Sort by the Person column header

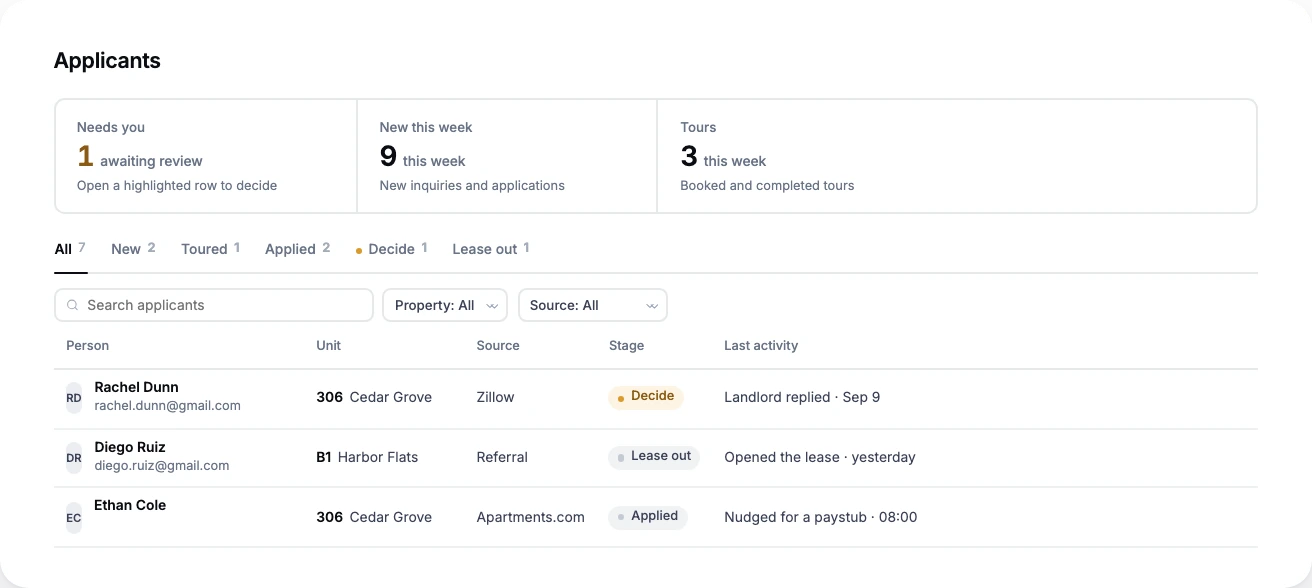click(88, 345)
